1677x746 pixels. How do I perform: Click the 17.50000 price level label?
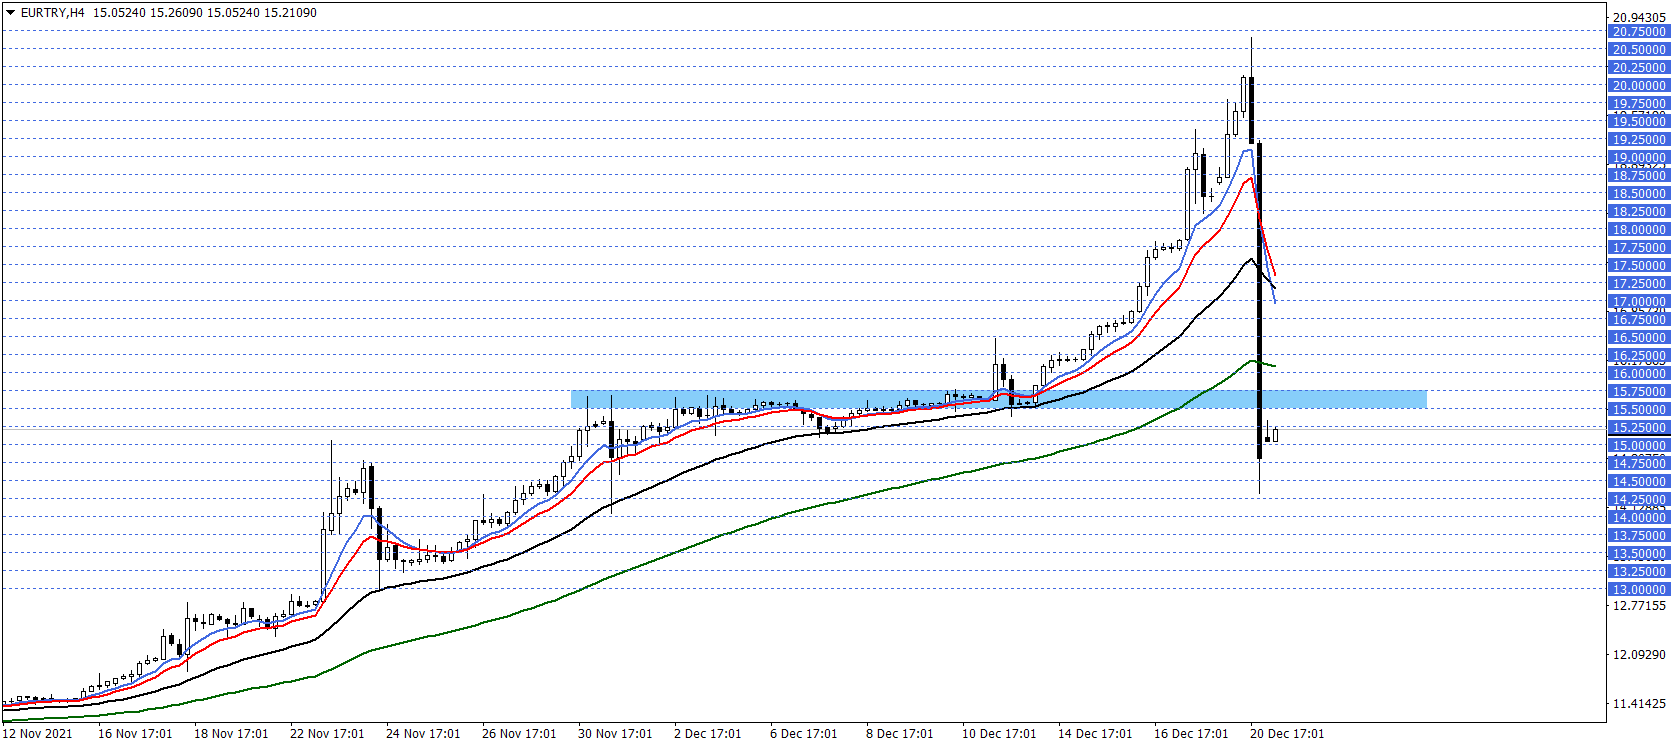click(1638, 266)
